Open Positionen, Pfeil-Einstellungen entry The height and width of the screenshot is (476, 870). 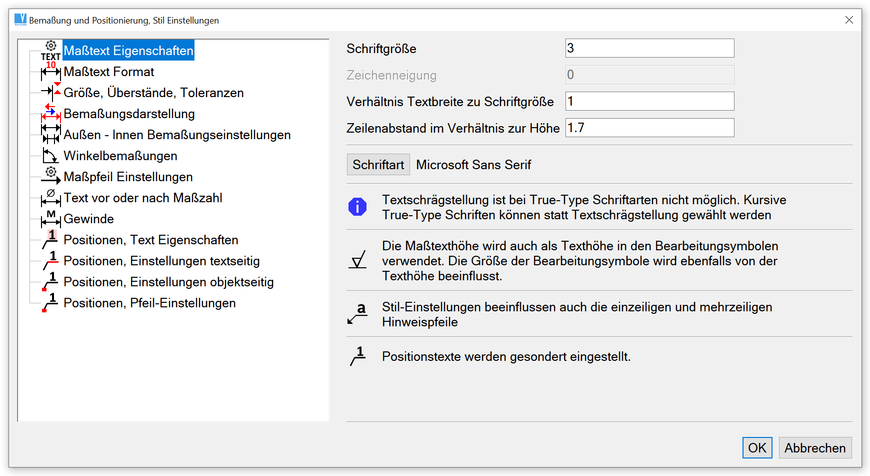(149, 303)
